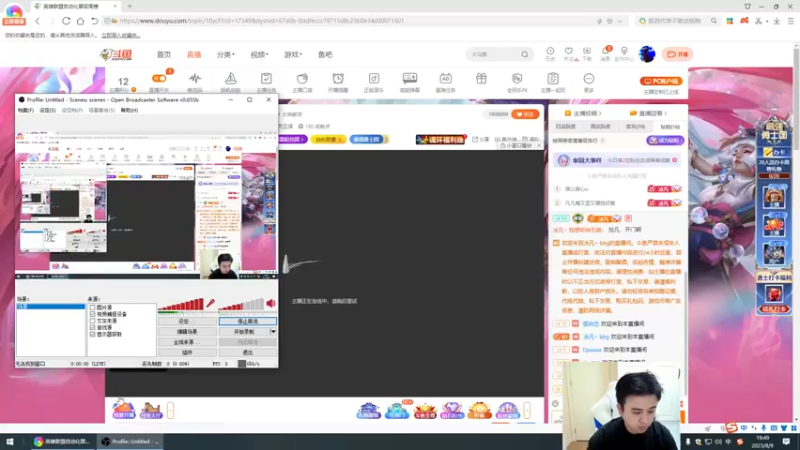Switch to fourth tab in ranking panel

pos(669,127)
